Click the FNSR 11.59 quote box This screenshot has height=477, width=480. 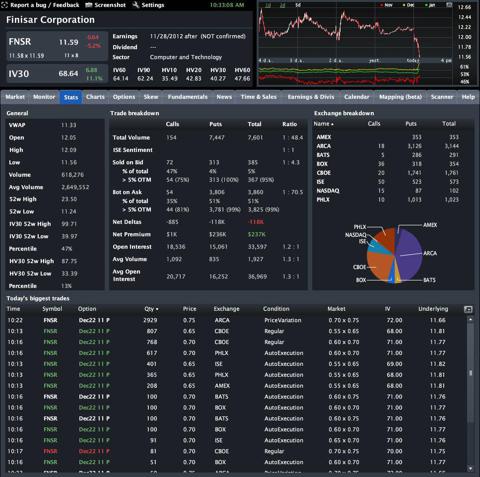[57, 46]
